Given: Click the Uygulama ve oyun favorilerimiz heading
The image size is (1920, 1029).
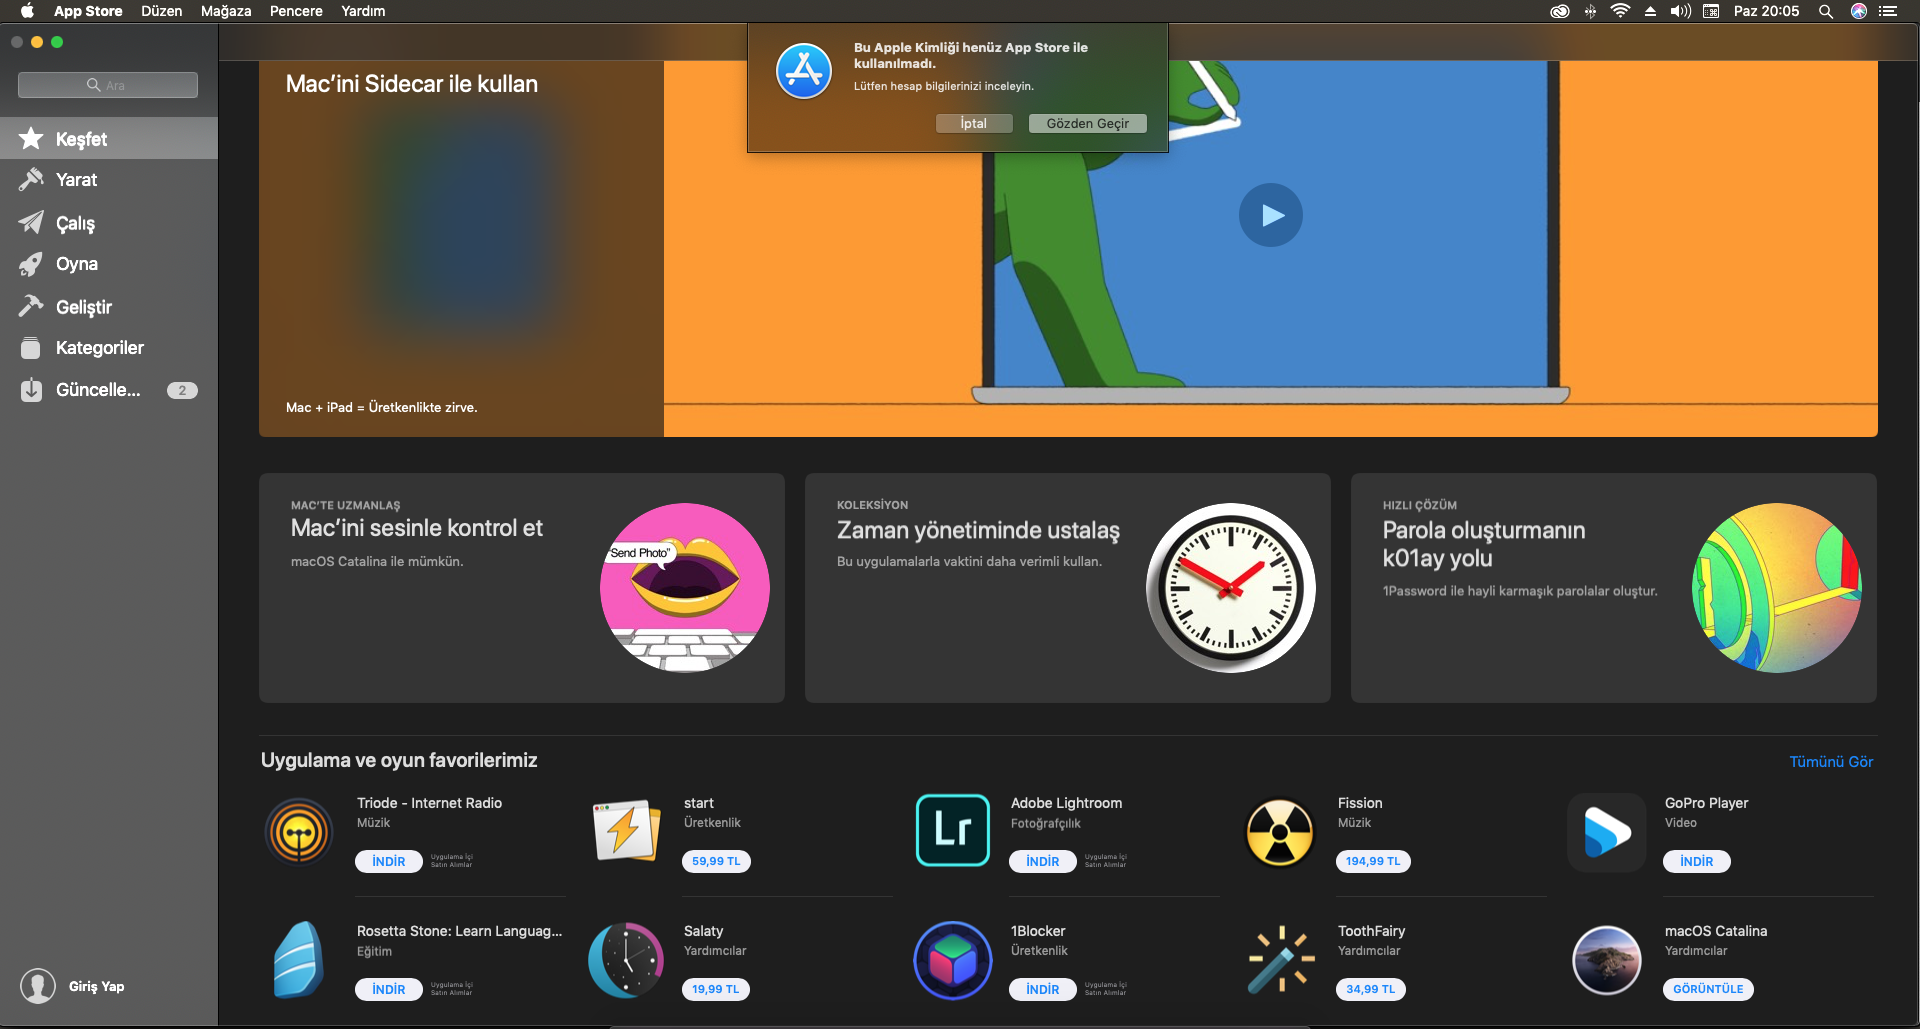Looking at the screenshot, I should pos(399,760).
